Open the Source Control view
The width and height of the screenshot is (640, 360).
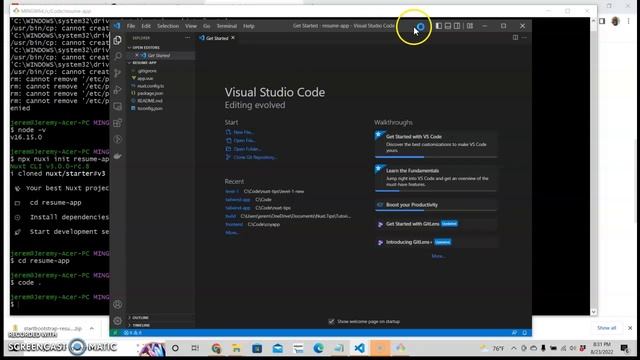[x=118, y=73]
